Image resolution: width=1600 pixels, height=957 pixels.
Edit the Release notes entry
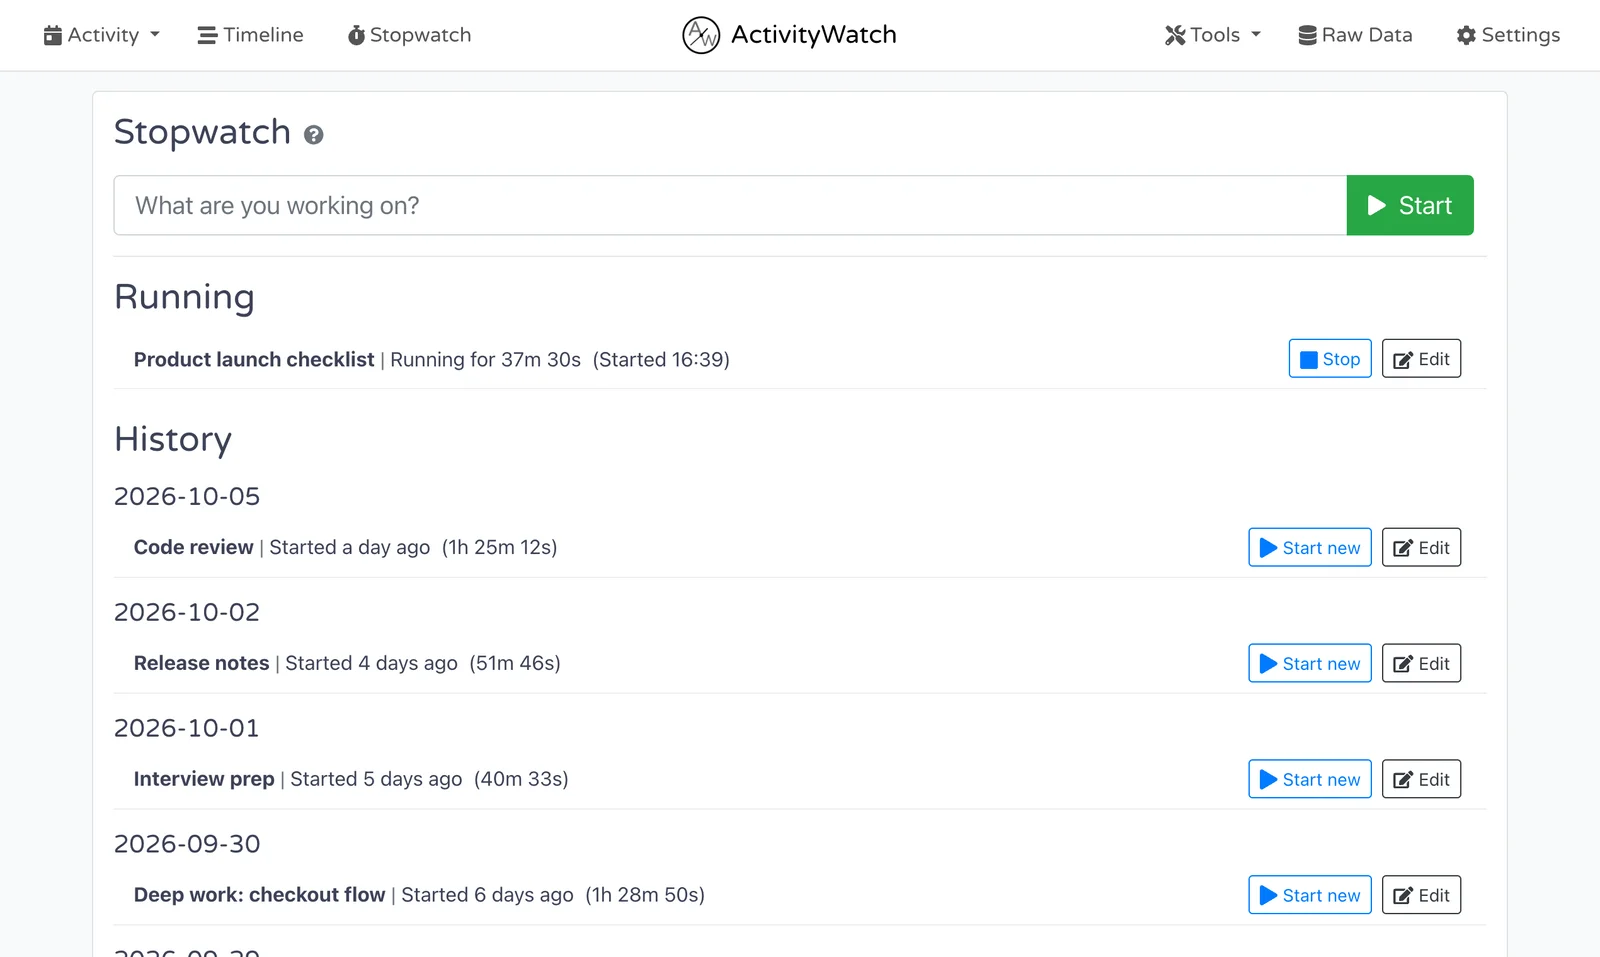1421,664
